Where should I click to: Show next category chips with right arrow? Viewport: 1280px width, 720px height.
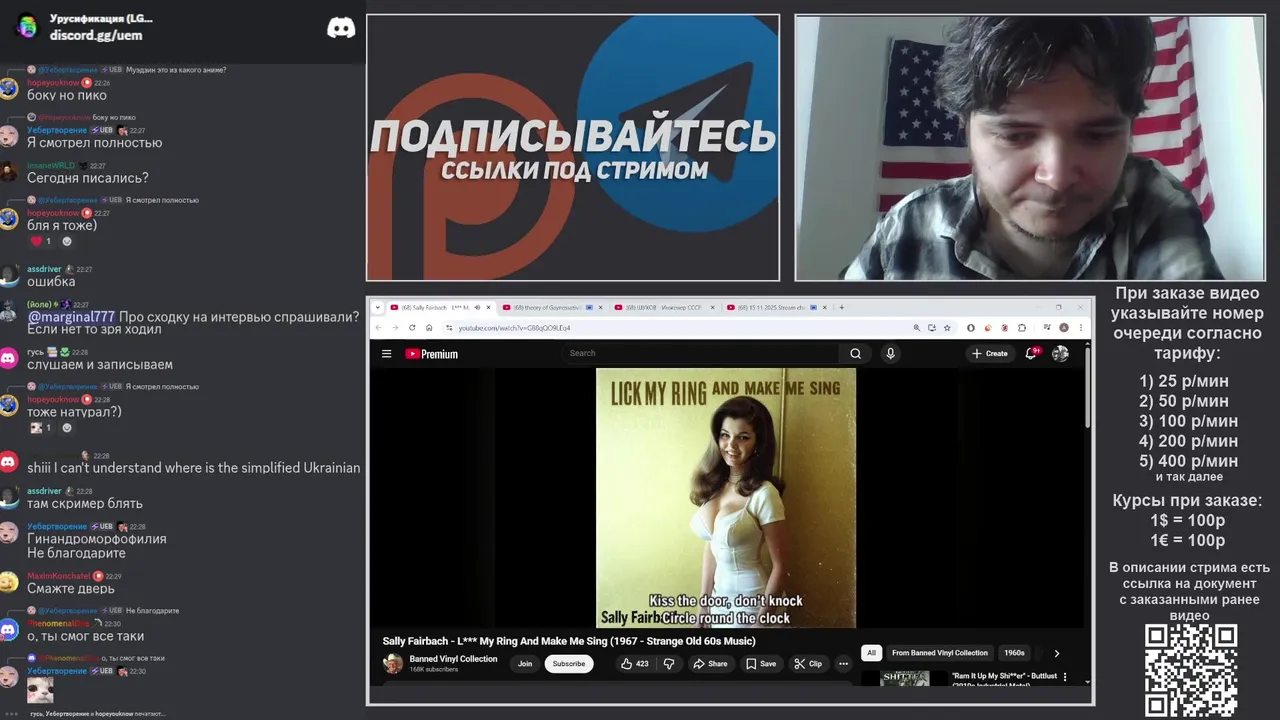coord(1056,653)
